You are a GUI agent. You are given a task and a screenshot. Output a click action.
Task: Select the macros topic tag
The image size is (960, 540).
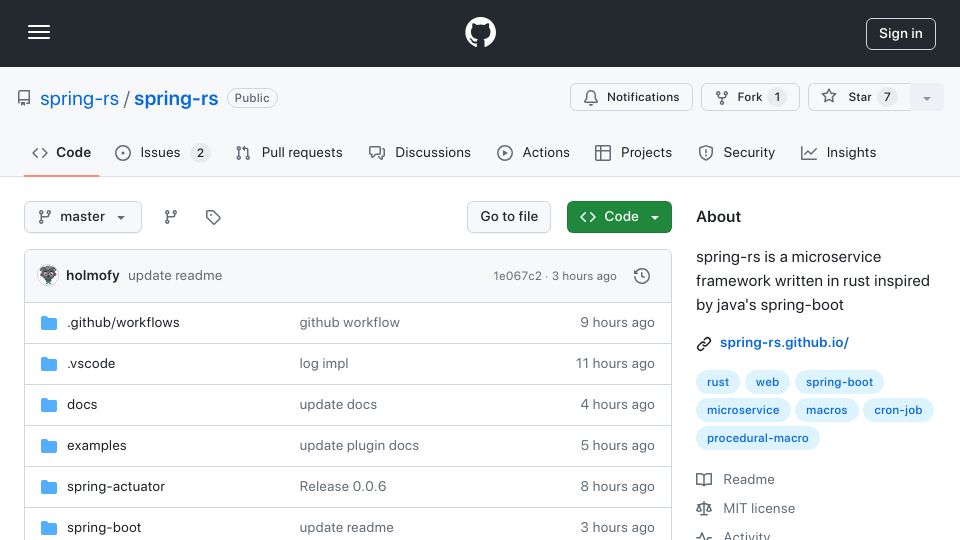point(827,410)
